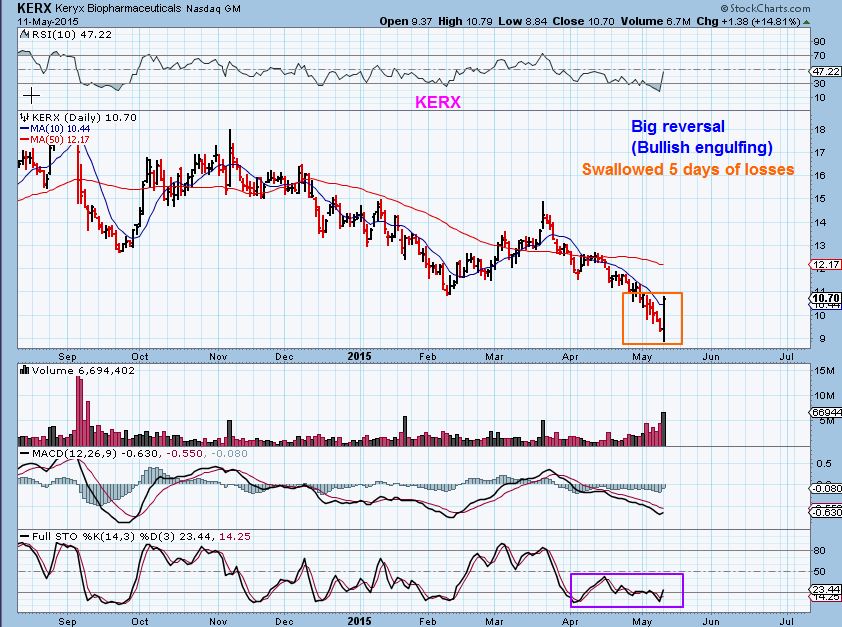Screen dimensions: 842x627
Task: Click the -0.080 histogram tag on right axis
Action: click(826, 488)
